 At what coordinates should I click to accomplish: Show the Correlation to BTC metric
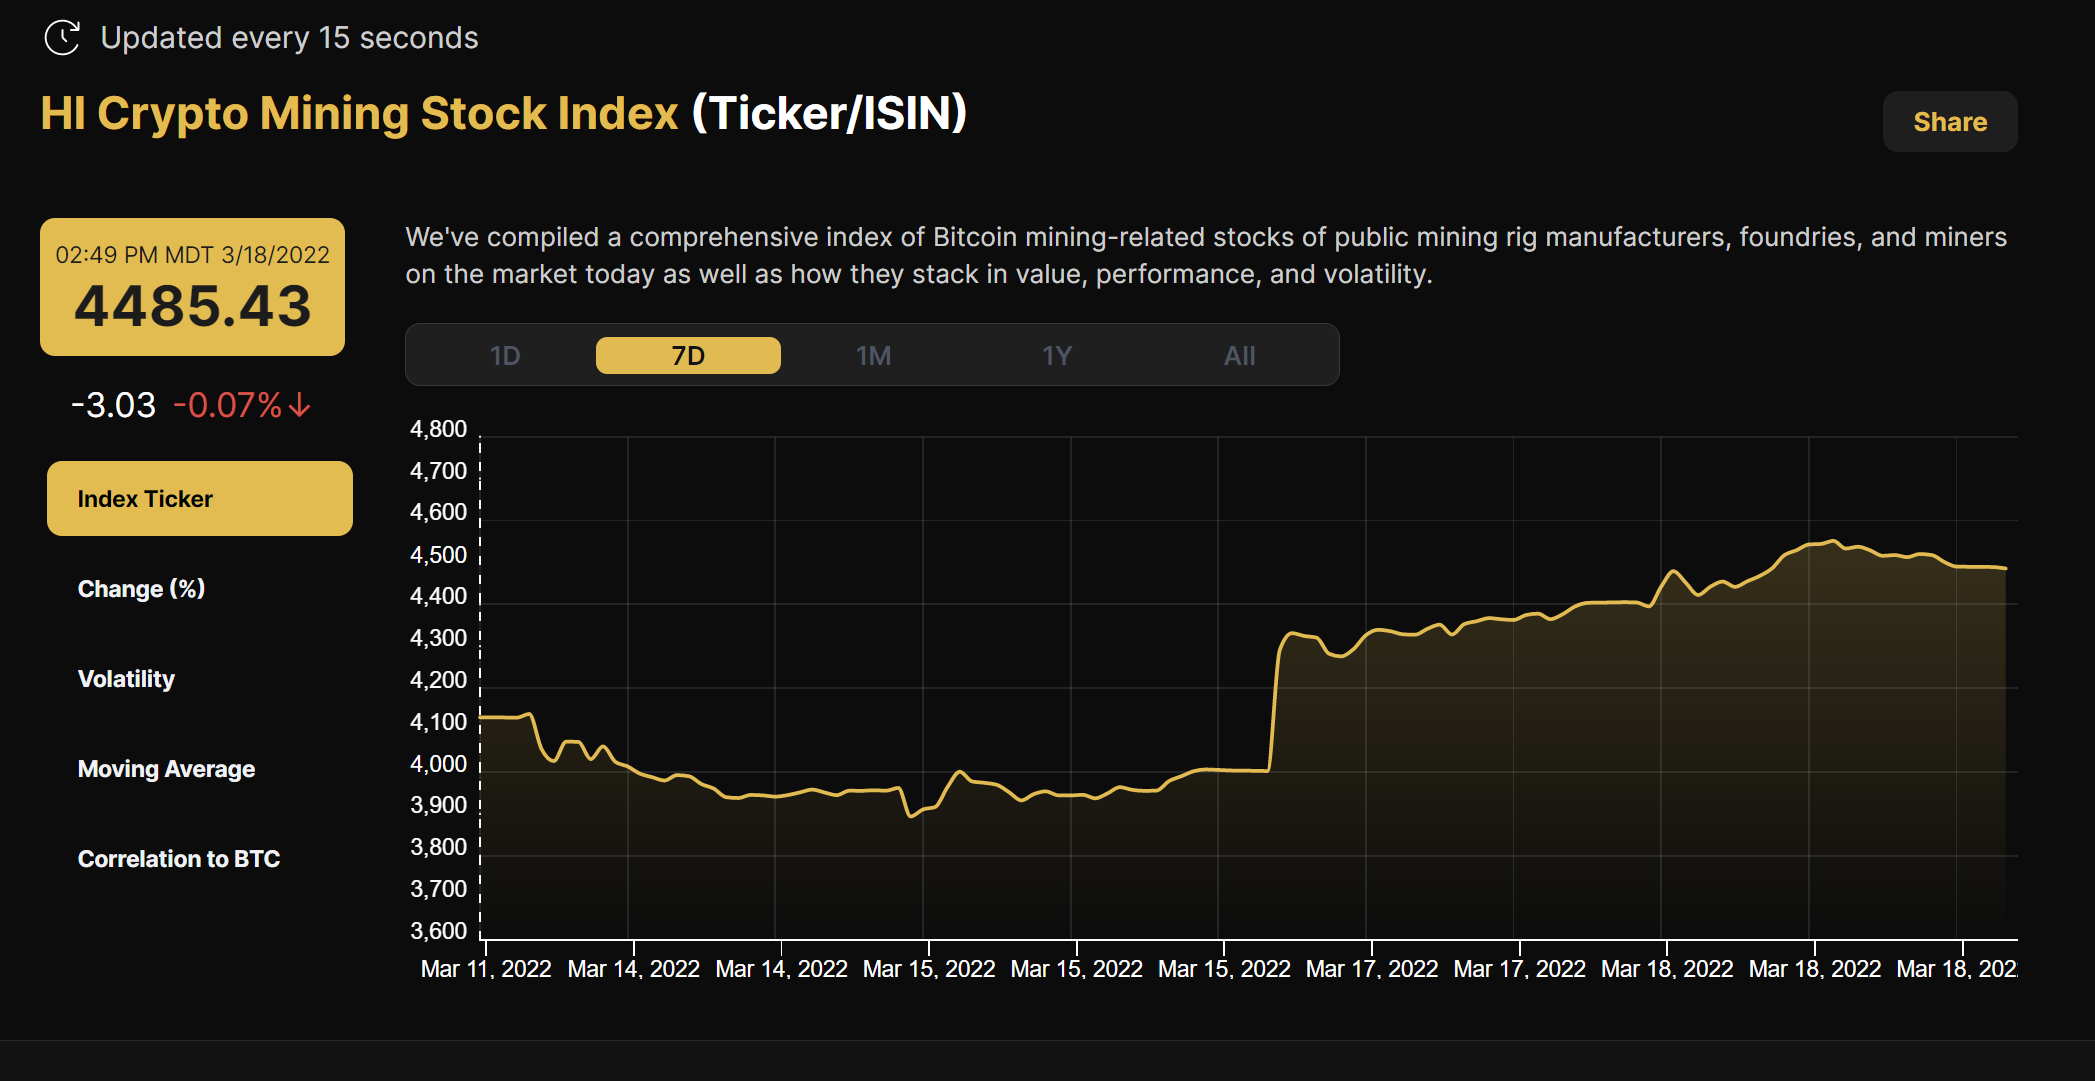pyautogui.click(x=179, y=858)
